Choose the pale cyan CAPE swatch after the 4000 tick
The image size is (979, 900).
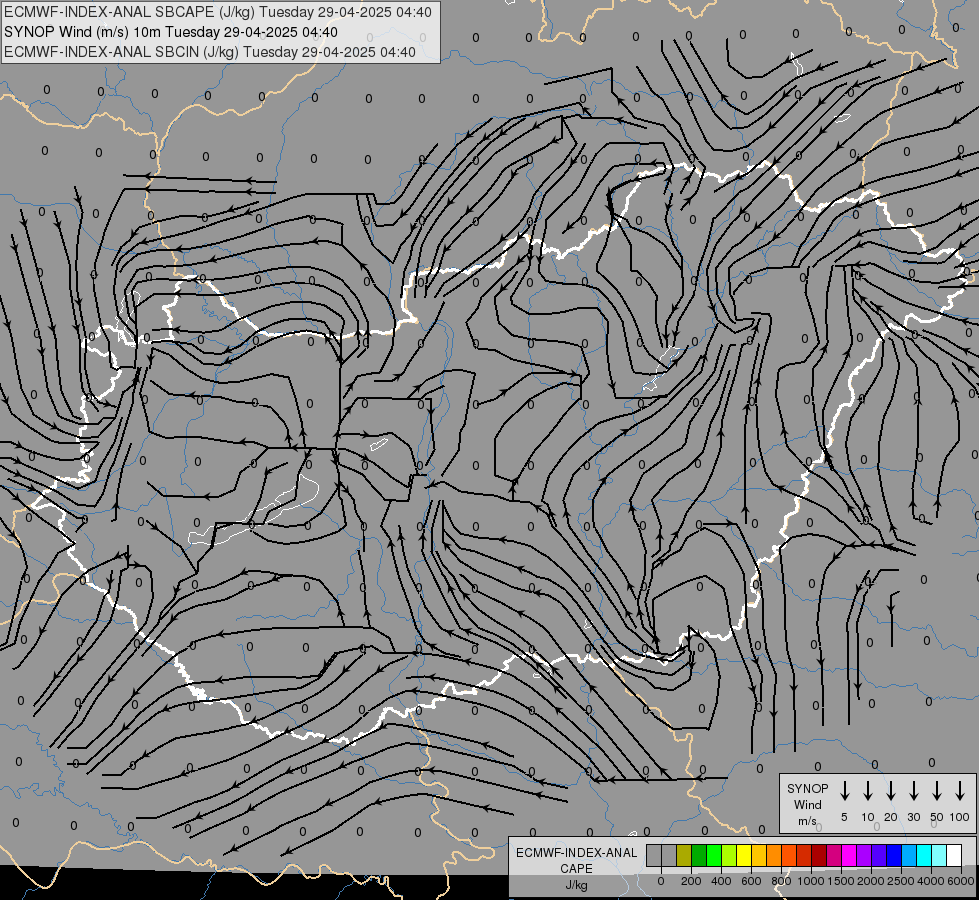click(x=938, y=856)
